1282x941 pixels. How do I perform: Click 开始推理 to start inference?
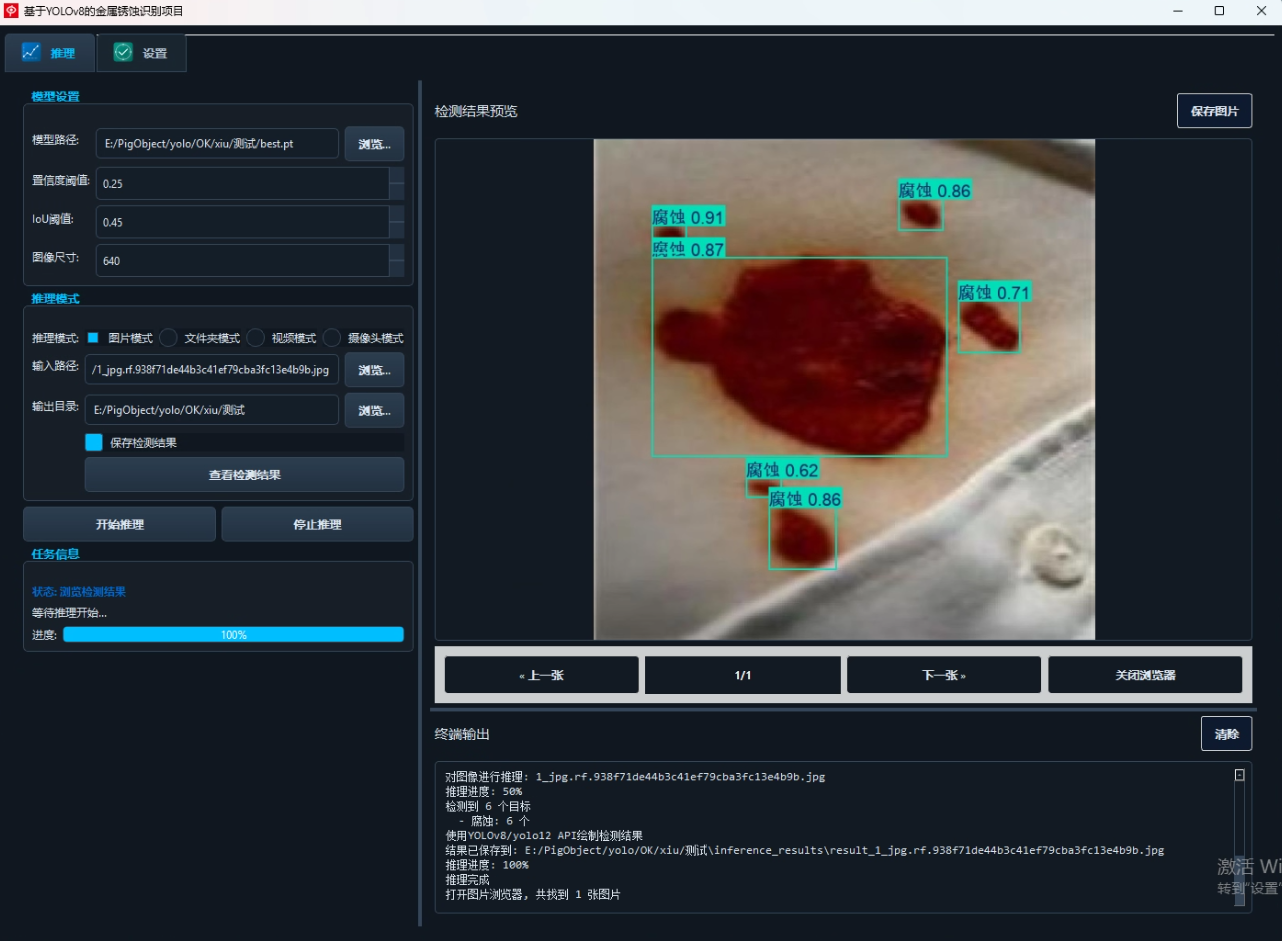click(119, 524)
